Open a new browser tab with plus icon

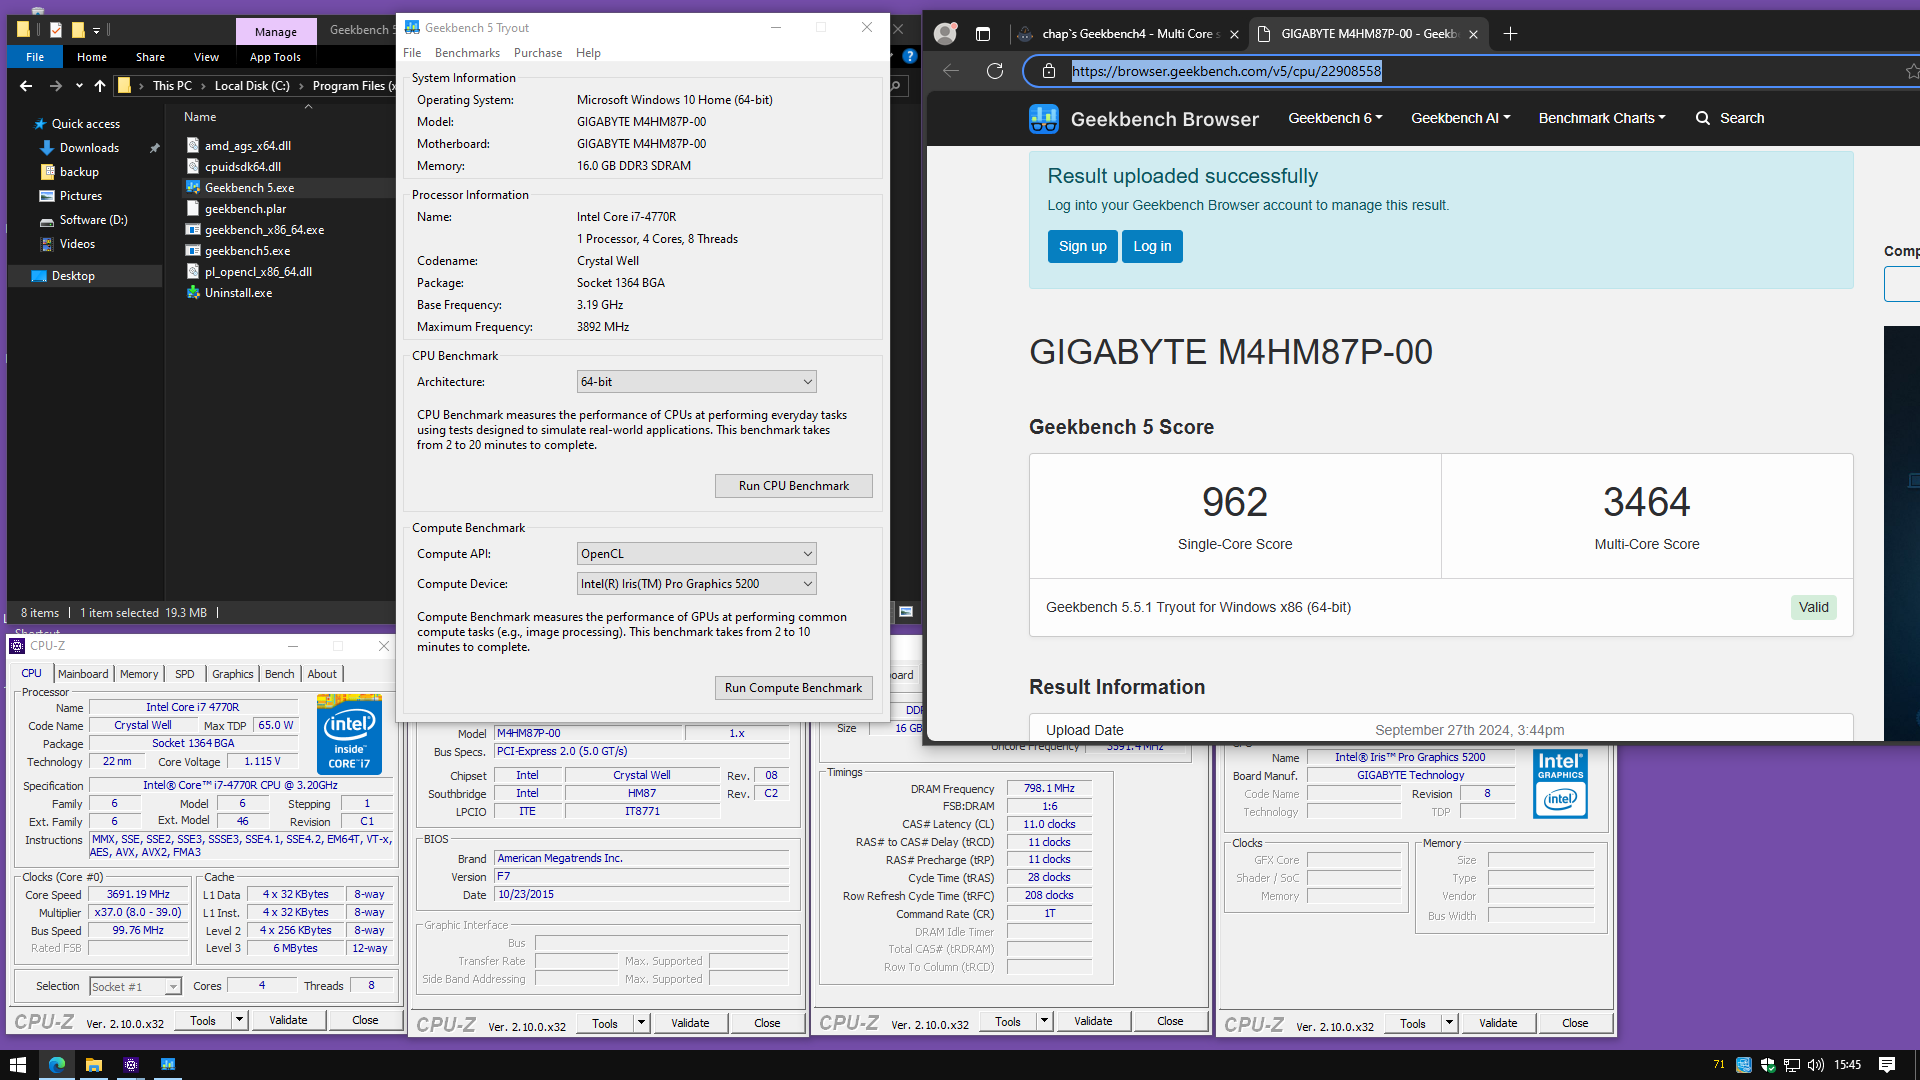click(x=1510, y=34)
